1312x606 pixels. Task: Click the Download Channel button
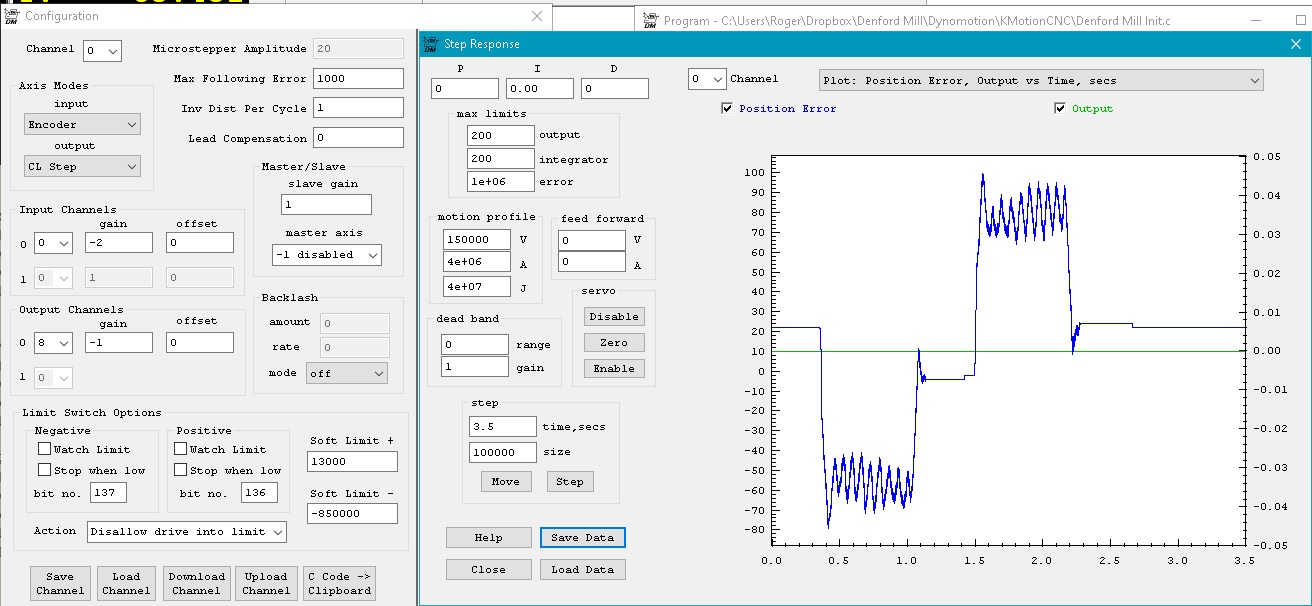point(196,583)
